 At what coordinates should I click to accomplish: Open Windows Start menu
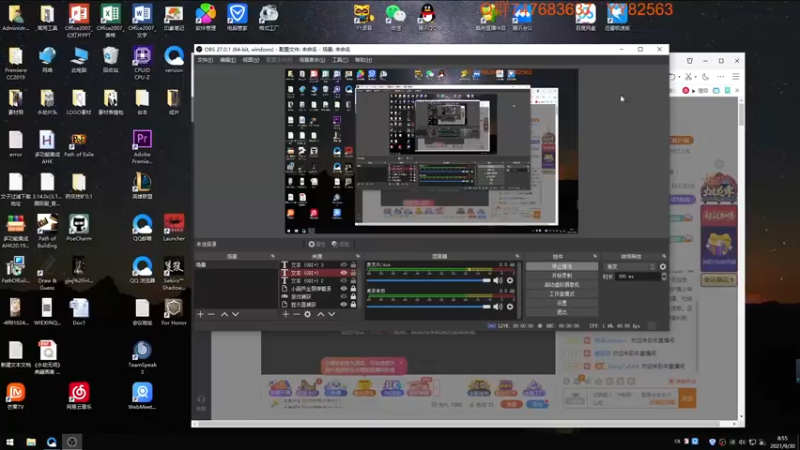pos(10,442)
